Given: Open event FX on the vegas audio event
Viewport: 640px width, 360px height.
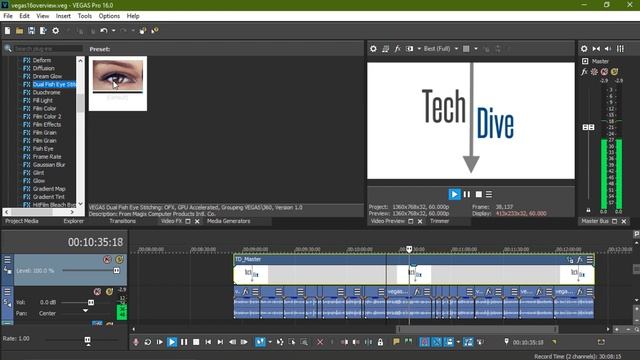Looking at the screenshot, I should click(416, 292).
